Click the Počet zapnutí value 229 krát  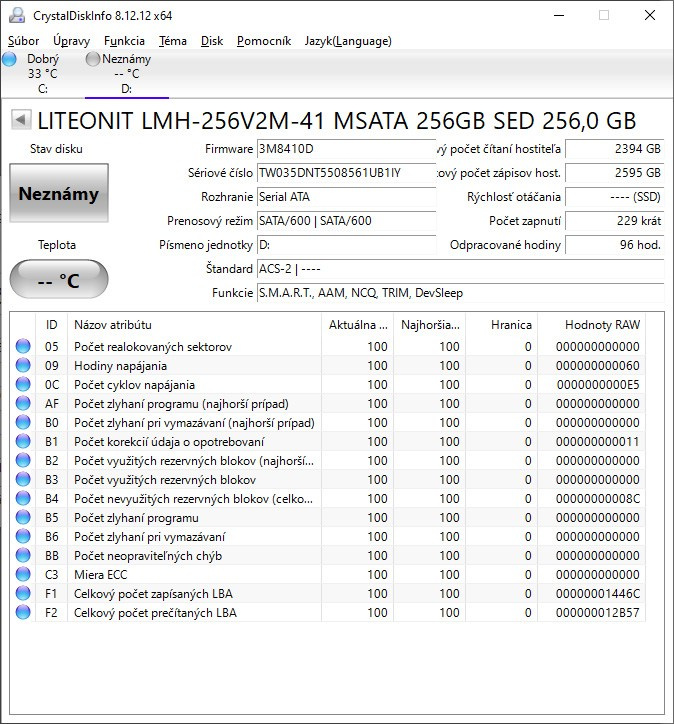(x=614, y=221)
